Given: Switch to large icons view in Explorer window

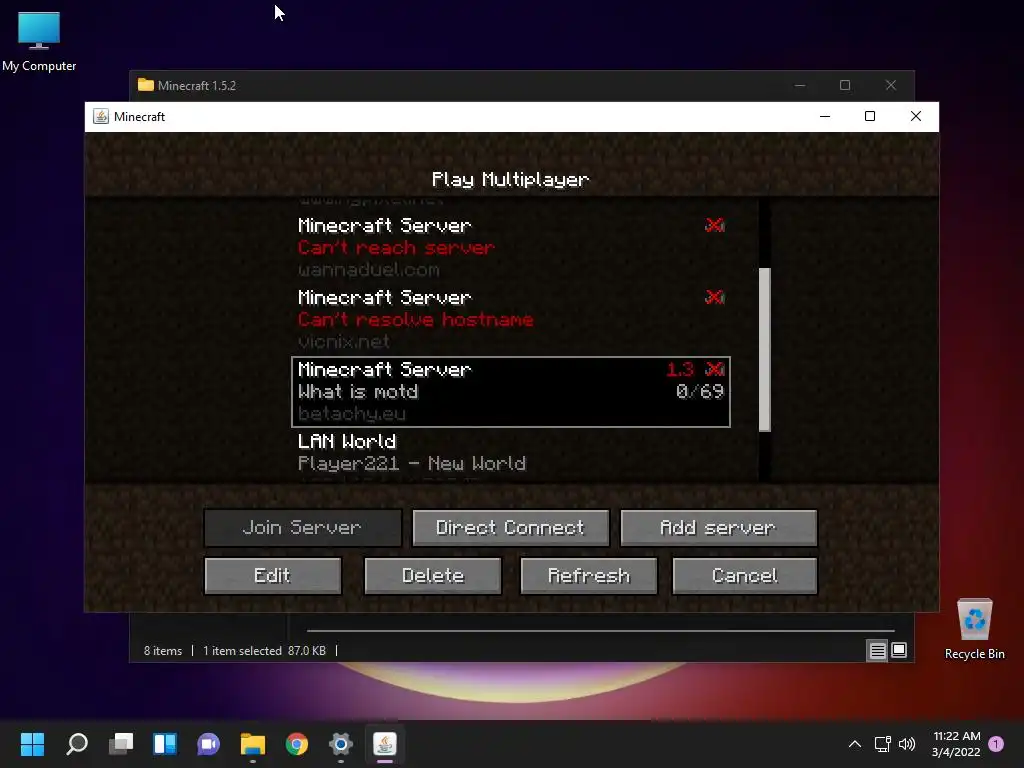Looking at the screenshot, I should (899, 650).
